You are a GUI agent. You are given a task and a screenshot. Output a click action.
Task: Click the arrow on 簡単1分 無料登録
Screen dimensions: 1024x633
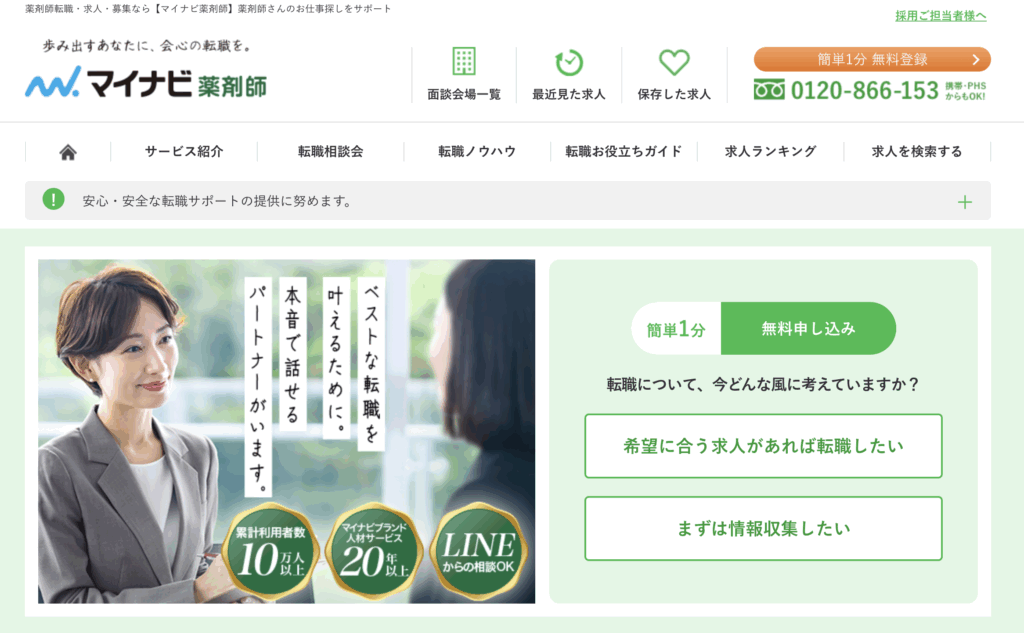pyautogui.click(x=976, y=59)
